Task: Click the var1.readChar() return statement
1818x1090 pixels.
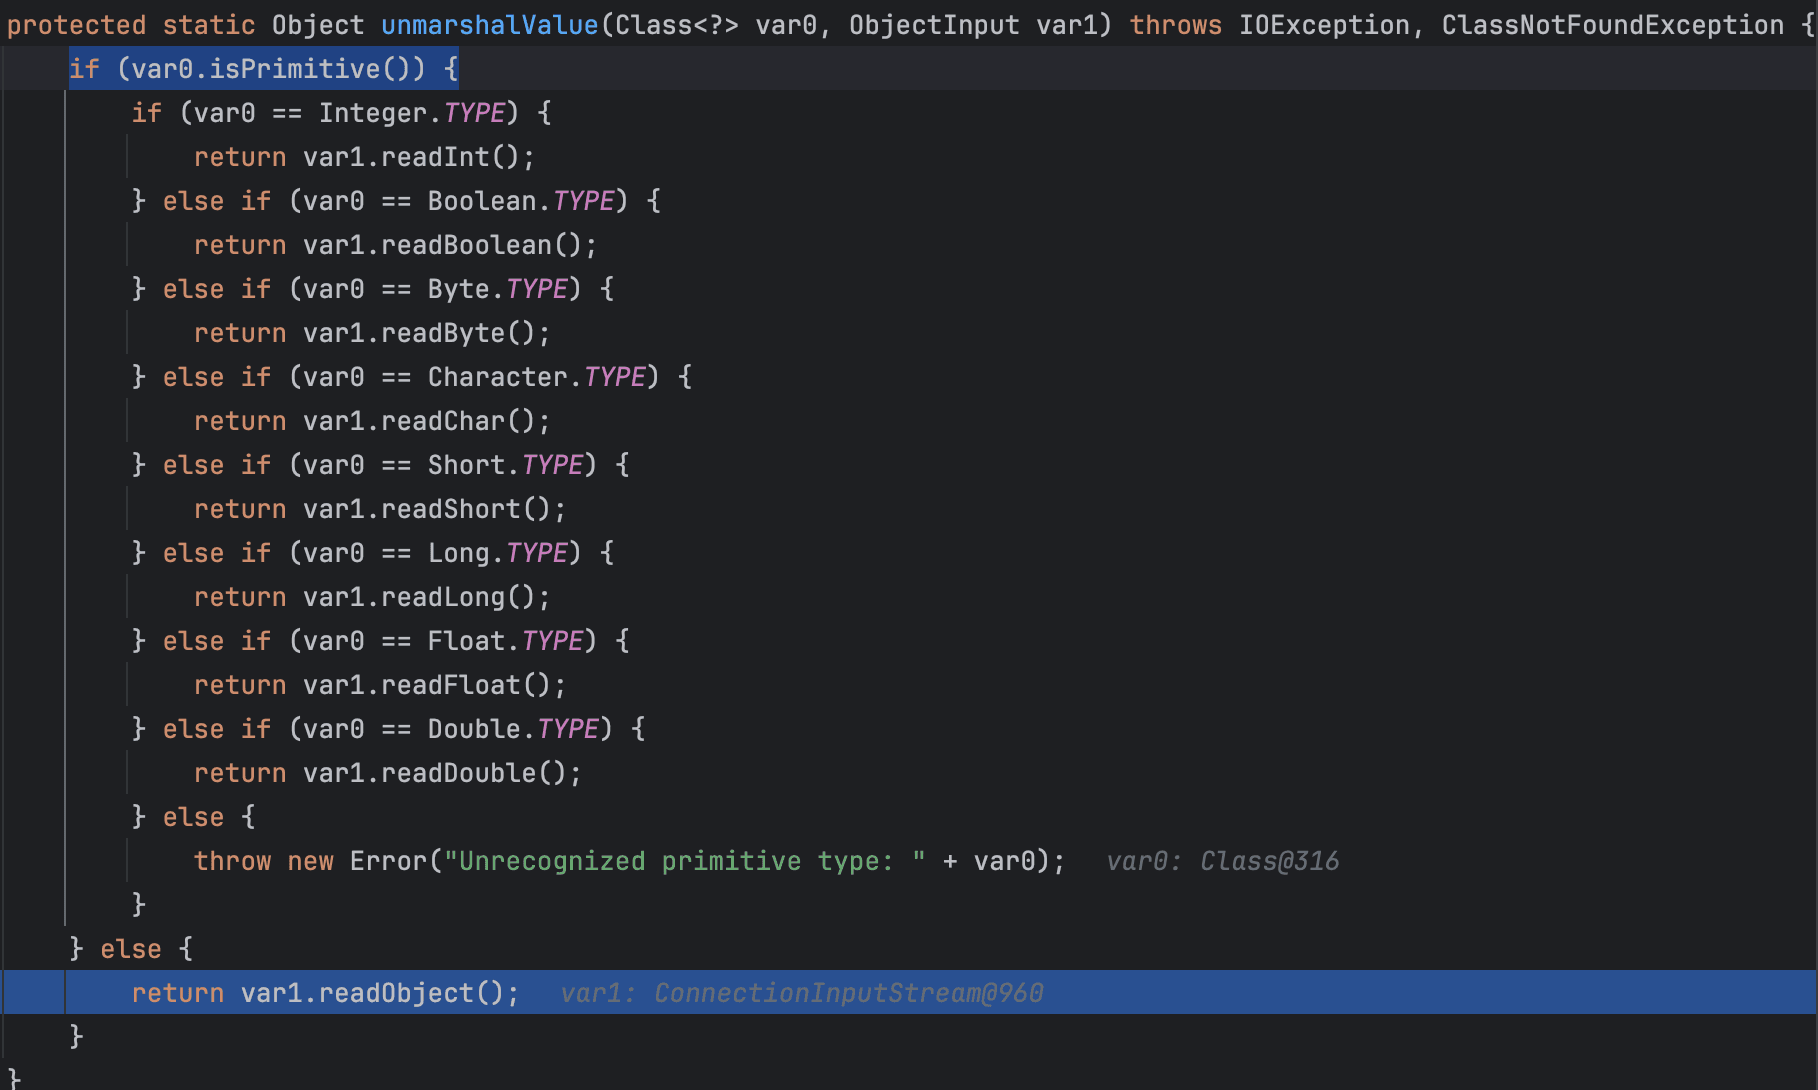Action: (x=372, y=421)
